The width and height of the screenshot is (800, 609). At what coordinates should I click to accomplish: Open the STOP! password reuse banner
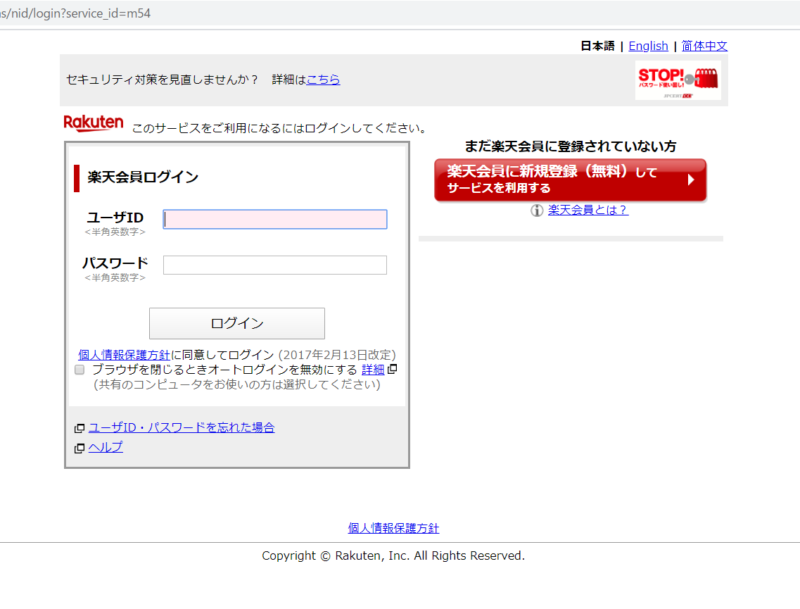pos(678,81)
